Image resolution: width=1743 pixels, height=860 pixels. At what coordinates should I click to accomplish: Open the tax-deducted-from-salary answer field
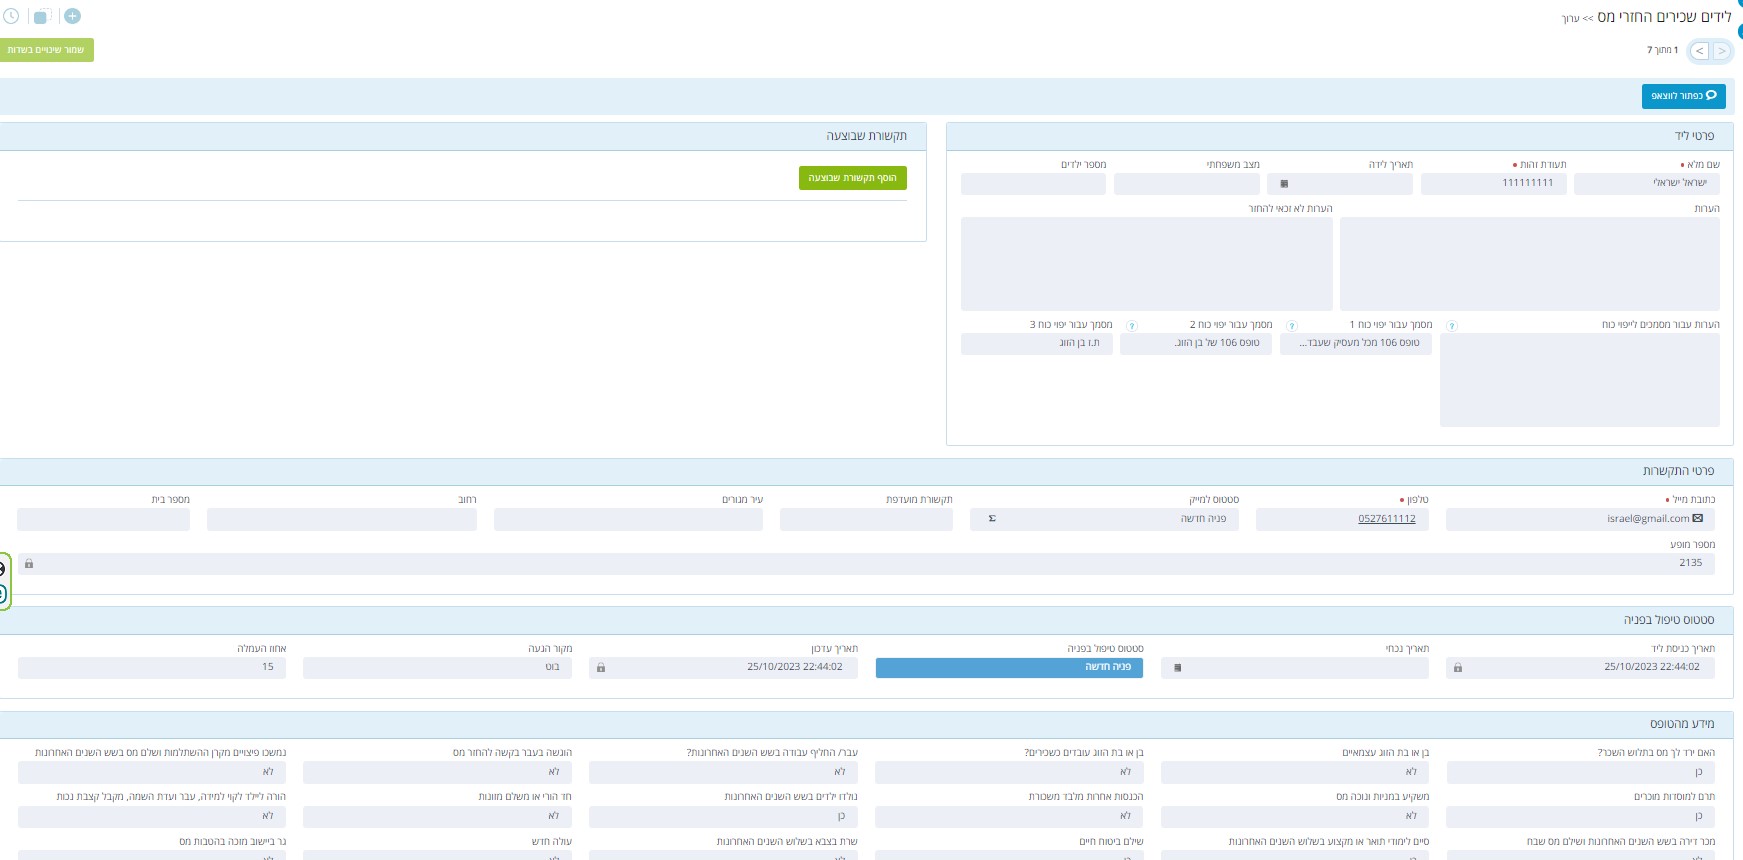pos(1581,772)
